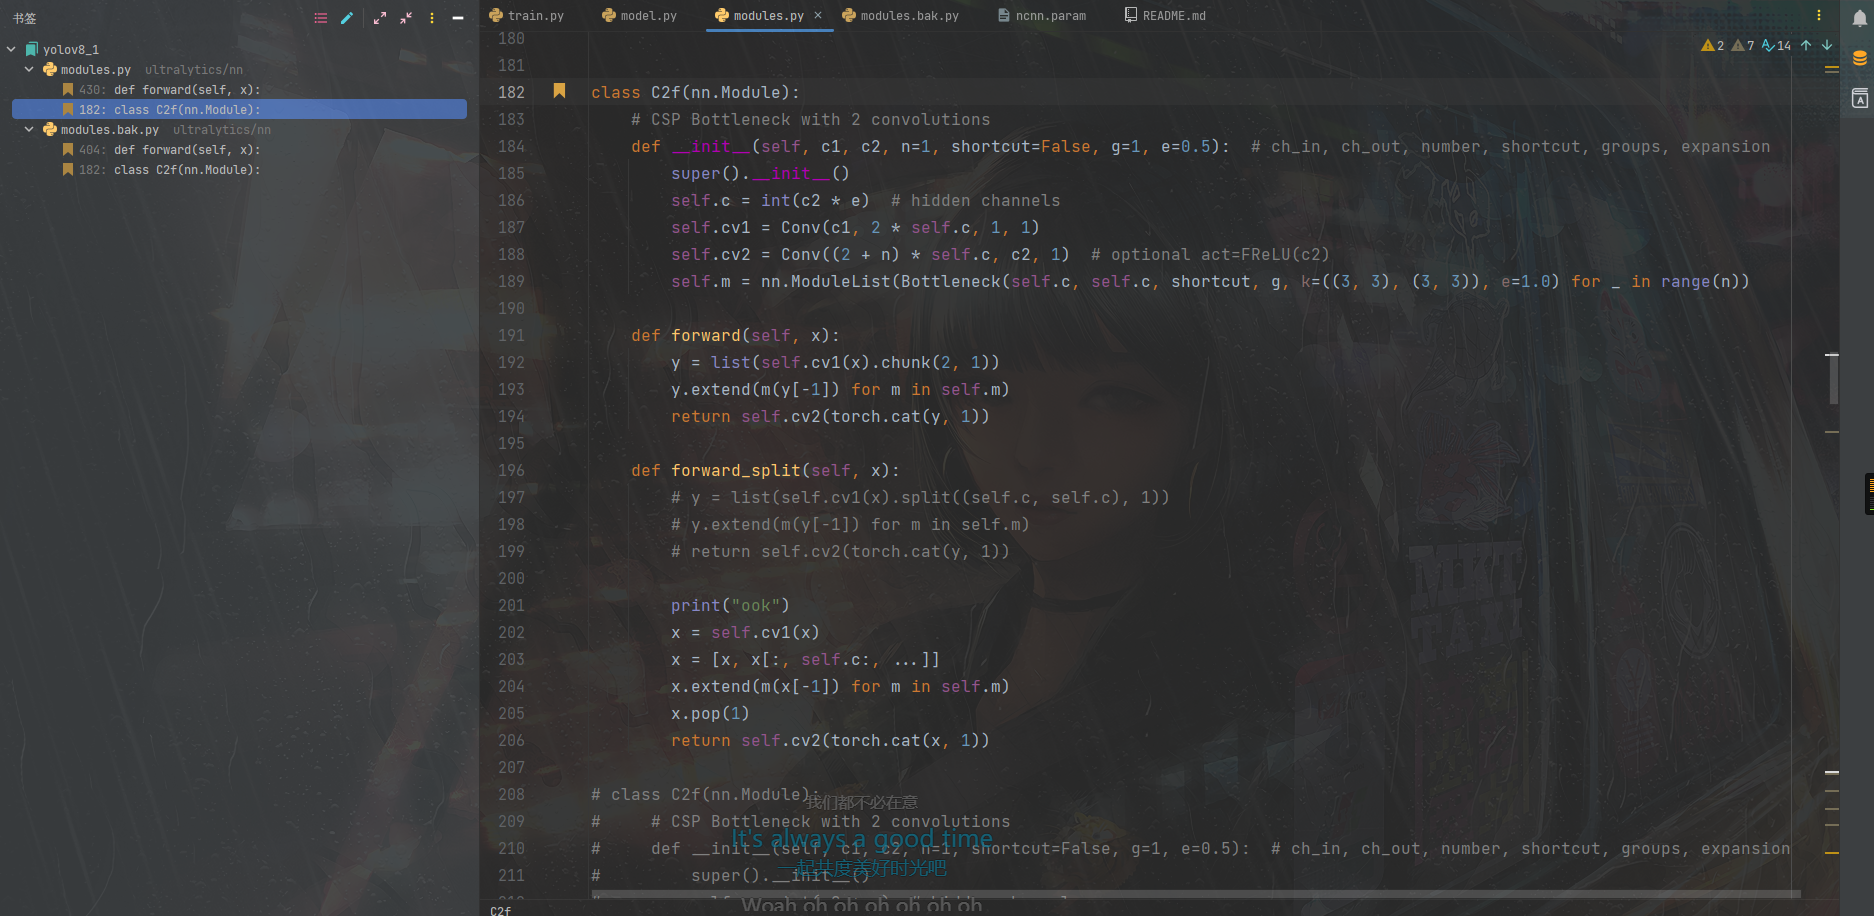Screen dimensions: 1874x916
Task: Open the Database tool window icon
Action: [1859, 57]
